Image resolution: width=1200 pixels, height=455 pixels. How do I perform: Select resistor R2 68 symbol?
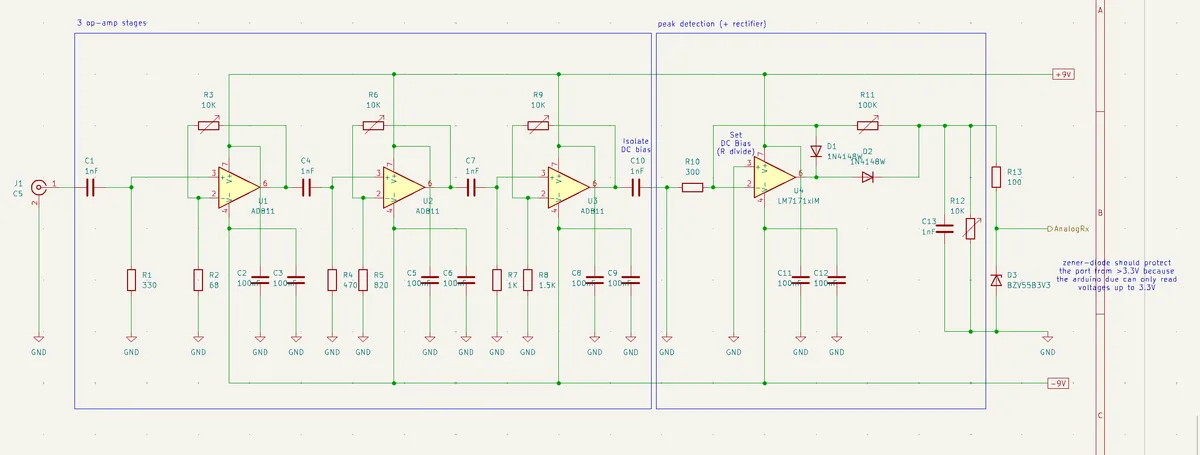(198, 279)
